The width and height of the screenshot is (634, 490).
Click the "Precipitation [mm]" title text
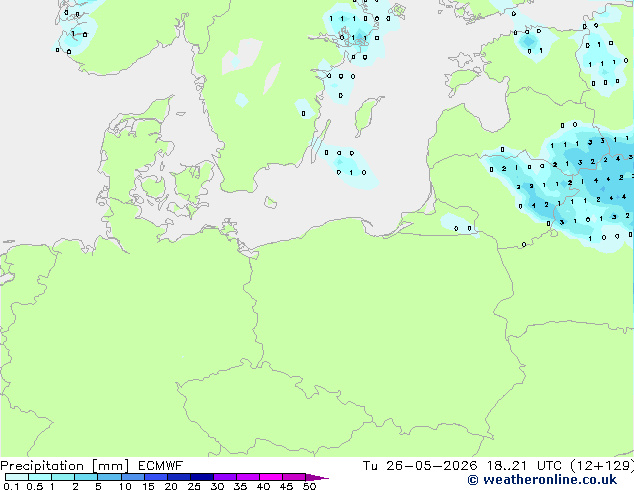(65, 466)
